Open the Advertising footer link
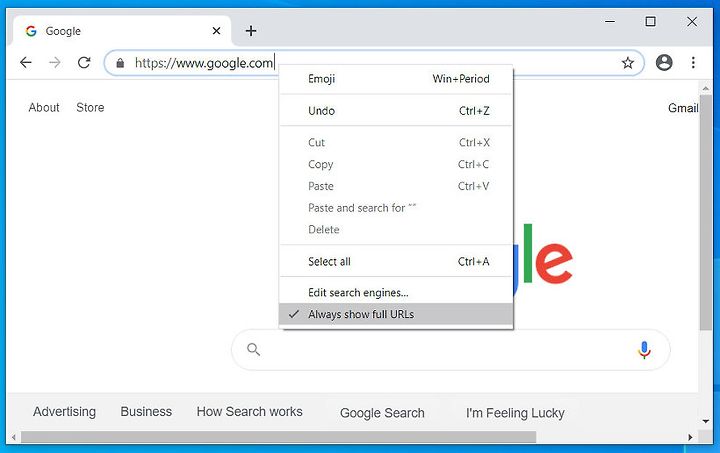720x453 pixels. tap(64, 412)
